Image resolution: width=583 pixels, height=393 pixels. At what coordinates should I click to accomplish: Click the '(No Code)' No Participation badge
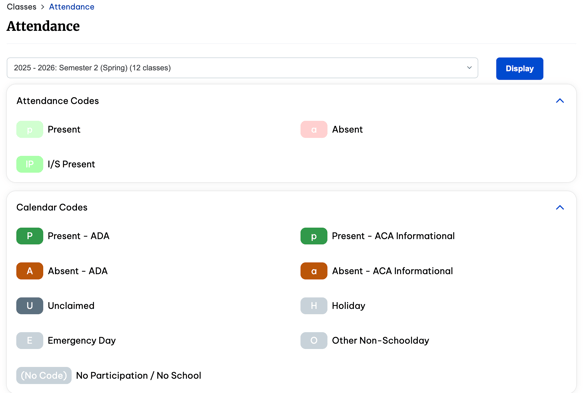pos(44,376)
